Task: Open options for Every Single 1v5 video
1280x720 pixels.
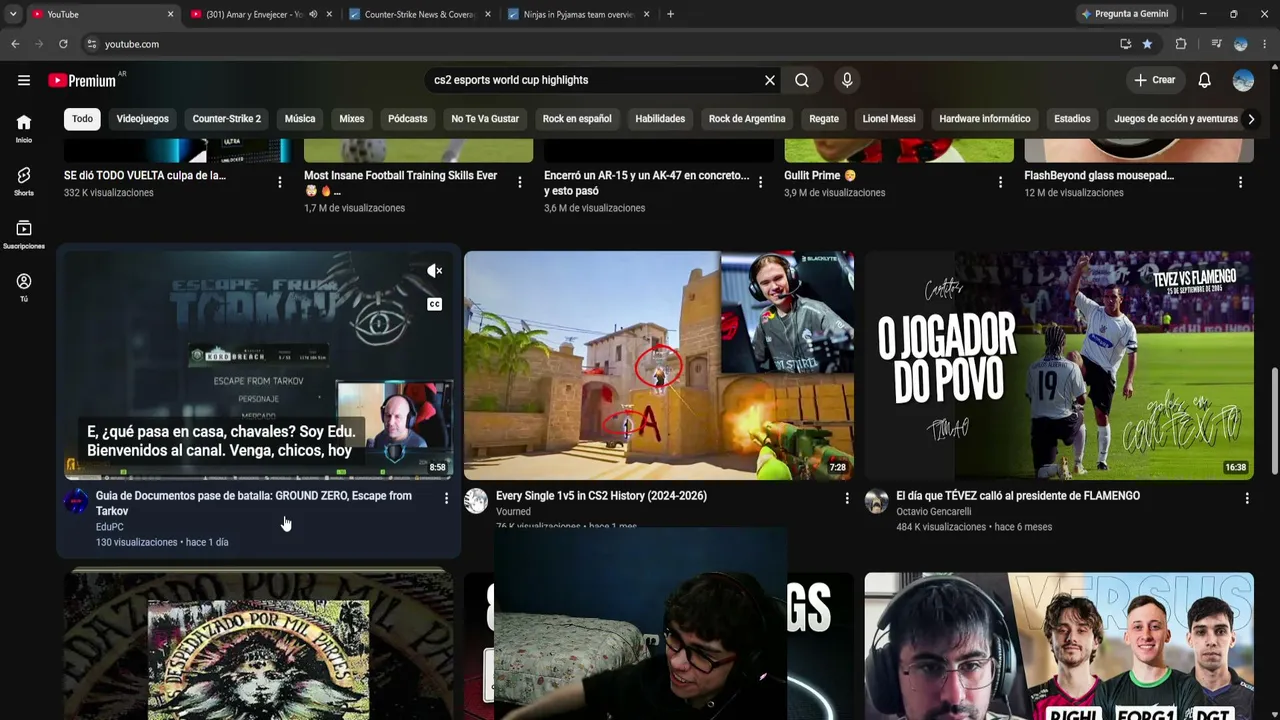Action: click(x=847, y=498)
